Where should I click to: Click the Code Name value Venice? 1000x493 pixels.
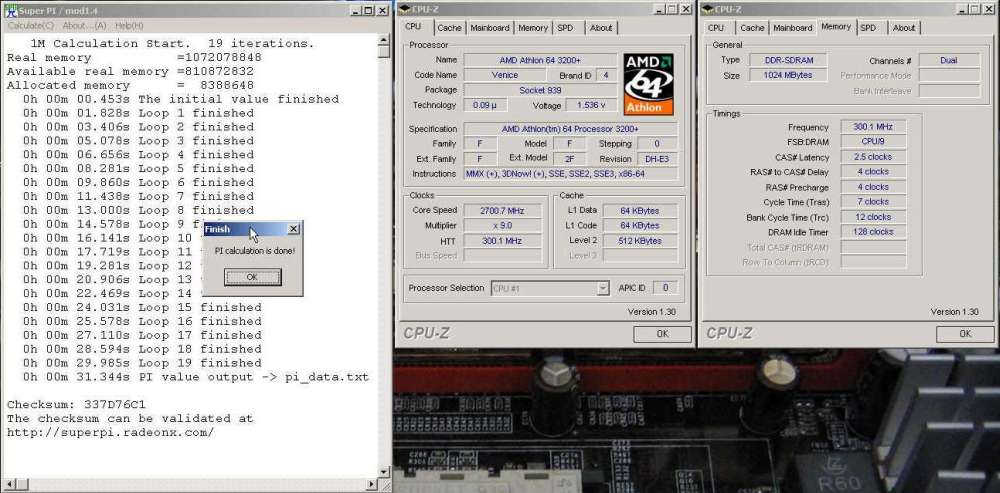click(x=505, y=75)
